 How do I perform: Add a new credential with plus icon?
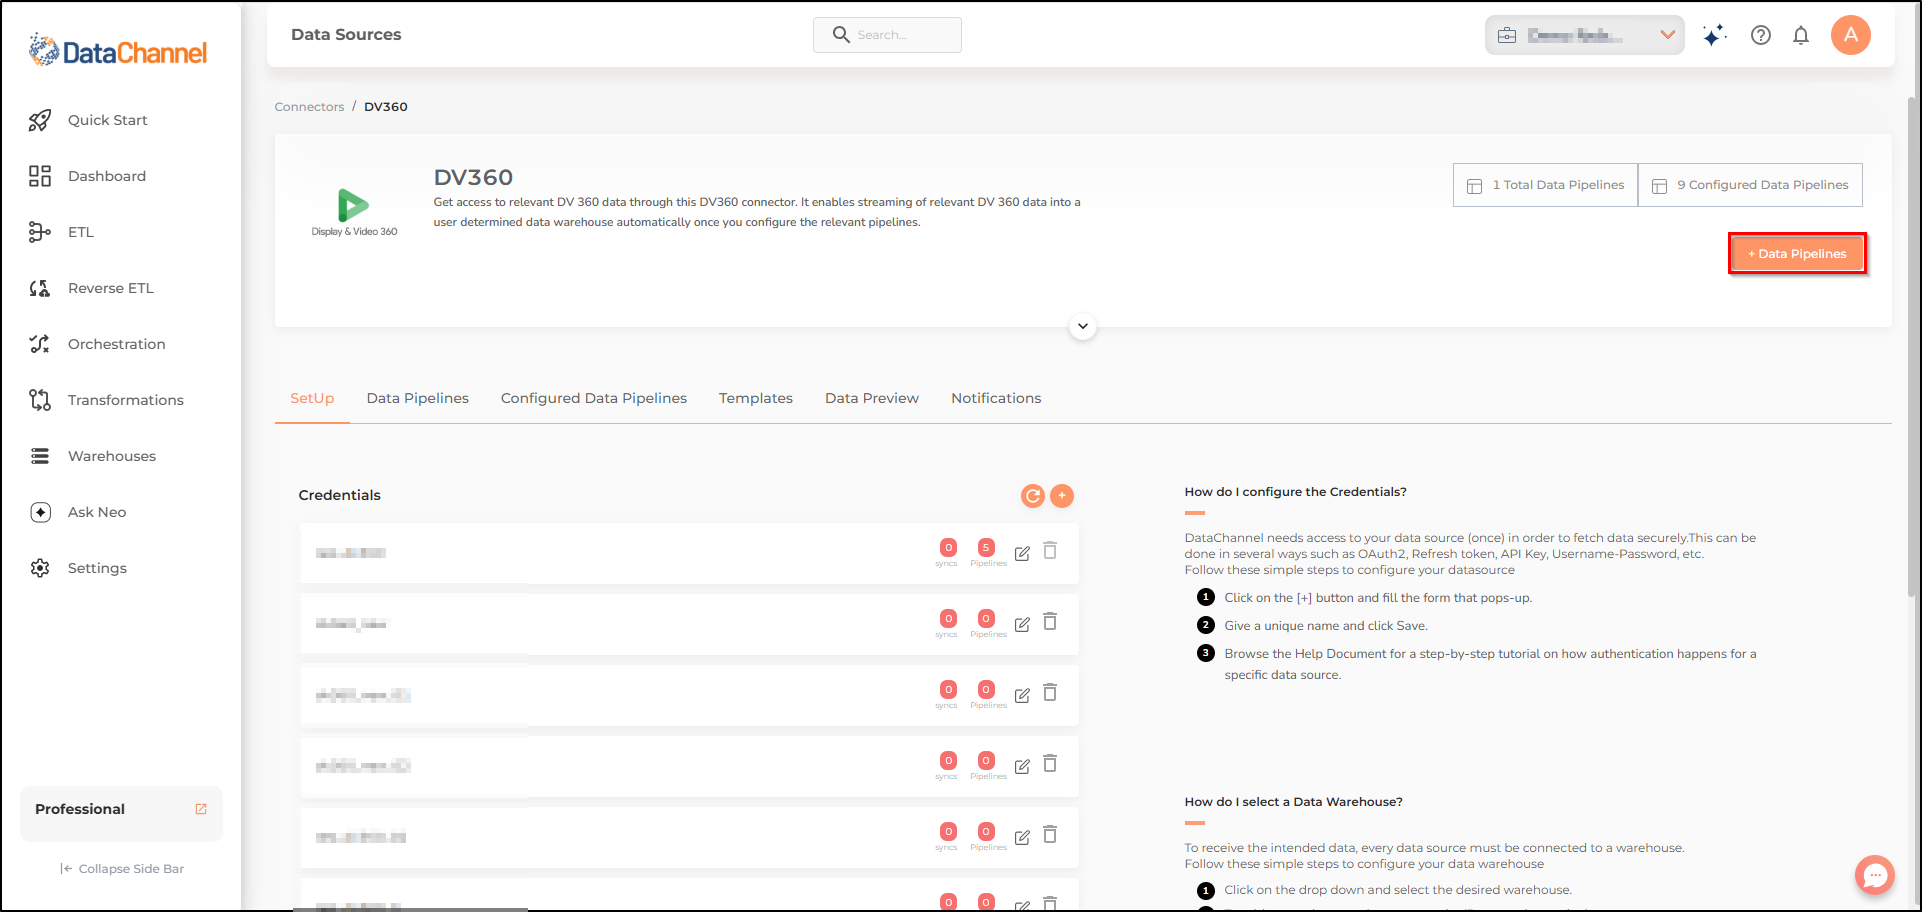(1062, 496)
